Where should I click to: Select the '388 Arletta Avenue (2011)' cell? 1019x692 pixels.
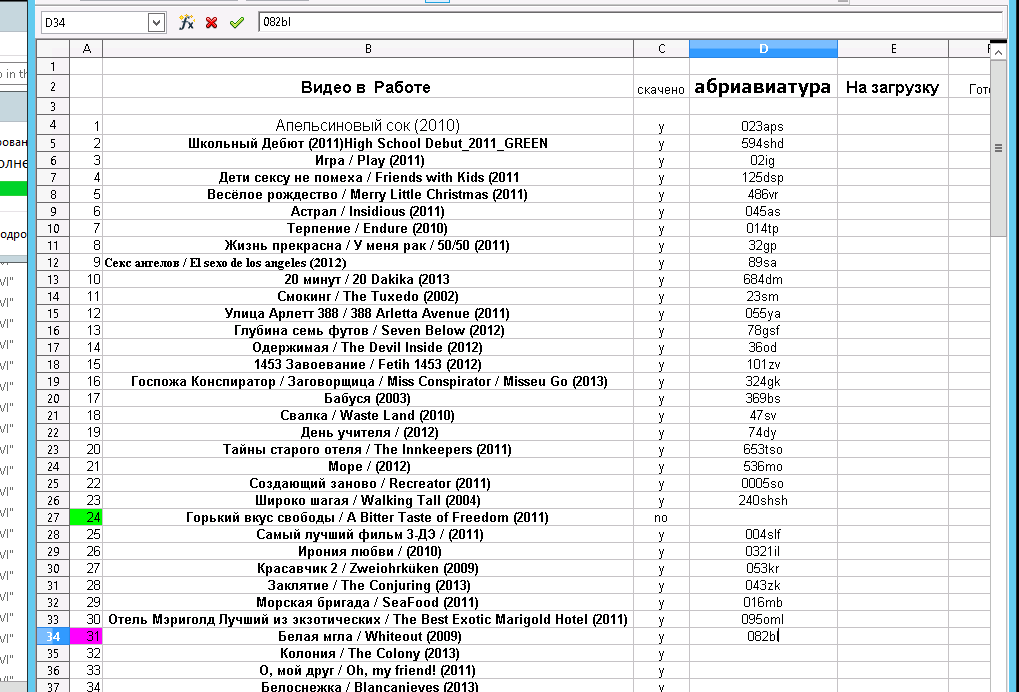click(x=368, y=313)
